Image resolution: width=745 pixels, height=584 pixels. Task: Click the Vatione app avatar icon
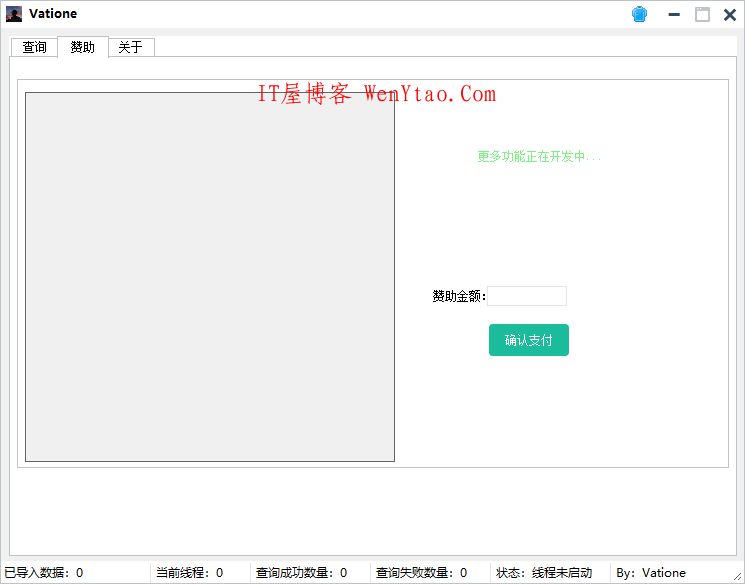coord(14,14)
